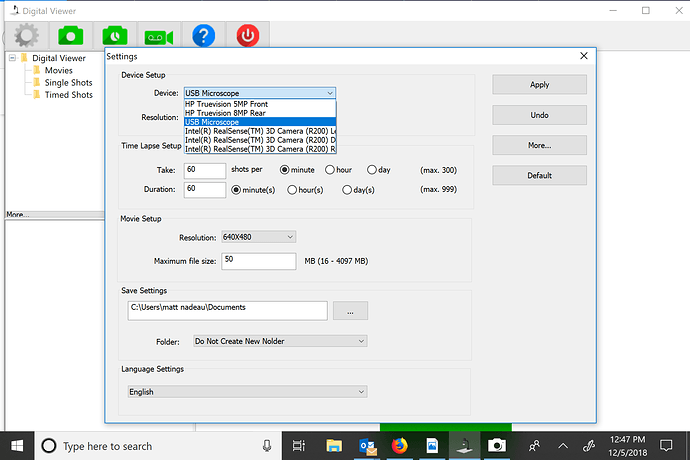
Task: Select the Single Shots folder
Action: pyautogui.click(x=68, y=83)
